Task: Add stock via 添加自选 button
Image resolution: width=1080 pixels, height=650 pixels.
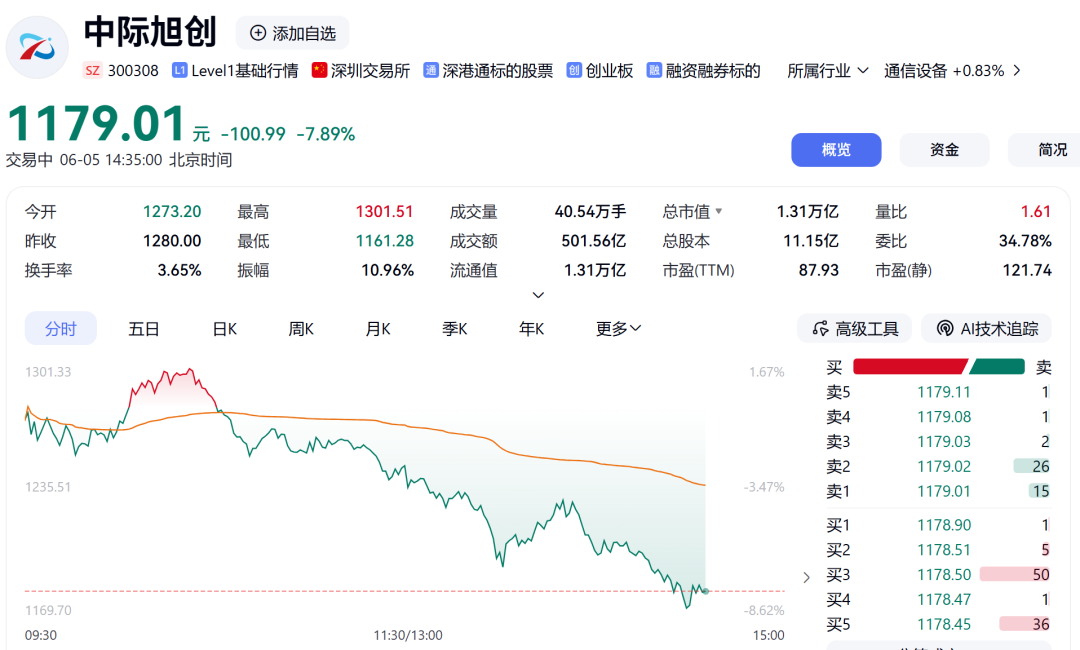Action: [x=293, y=33]
